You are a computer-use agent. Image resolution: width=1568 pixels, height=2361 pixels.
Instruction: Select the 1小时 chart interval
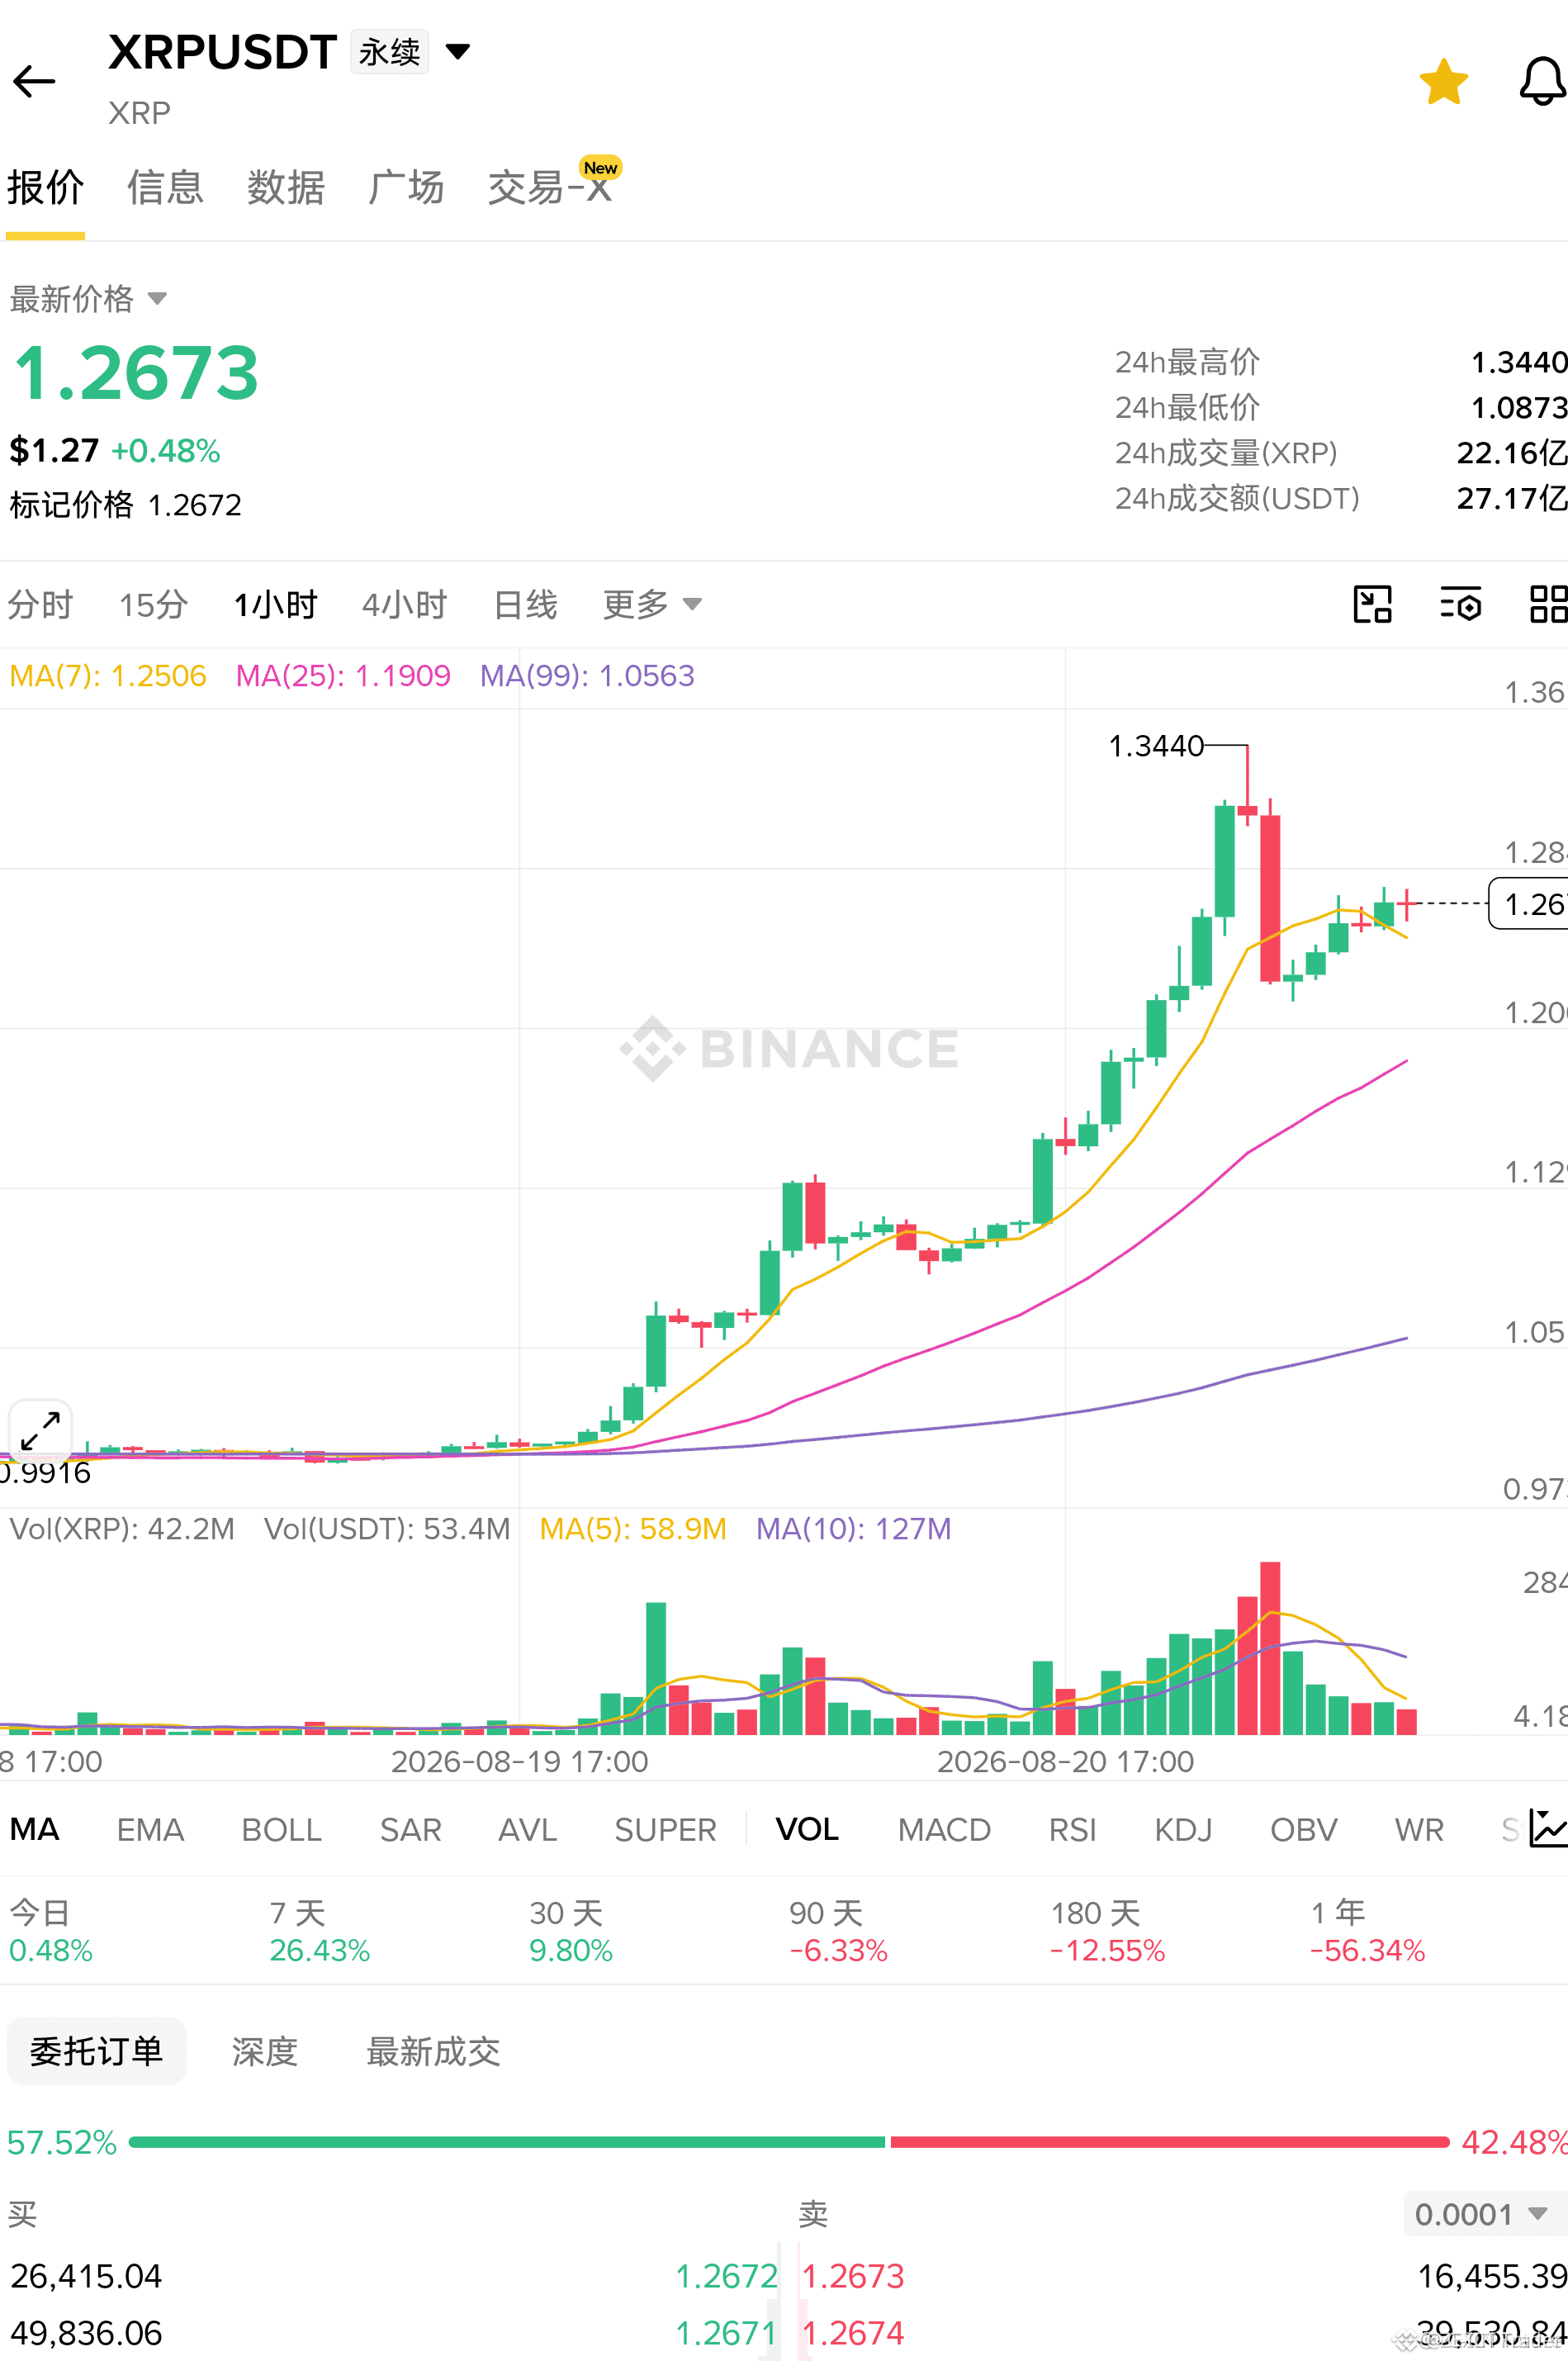coord(275,604)
